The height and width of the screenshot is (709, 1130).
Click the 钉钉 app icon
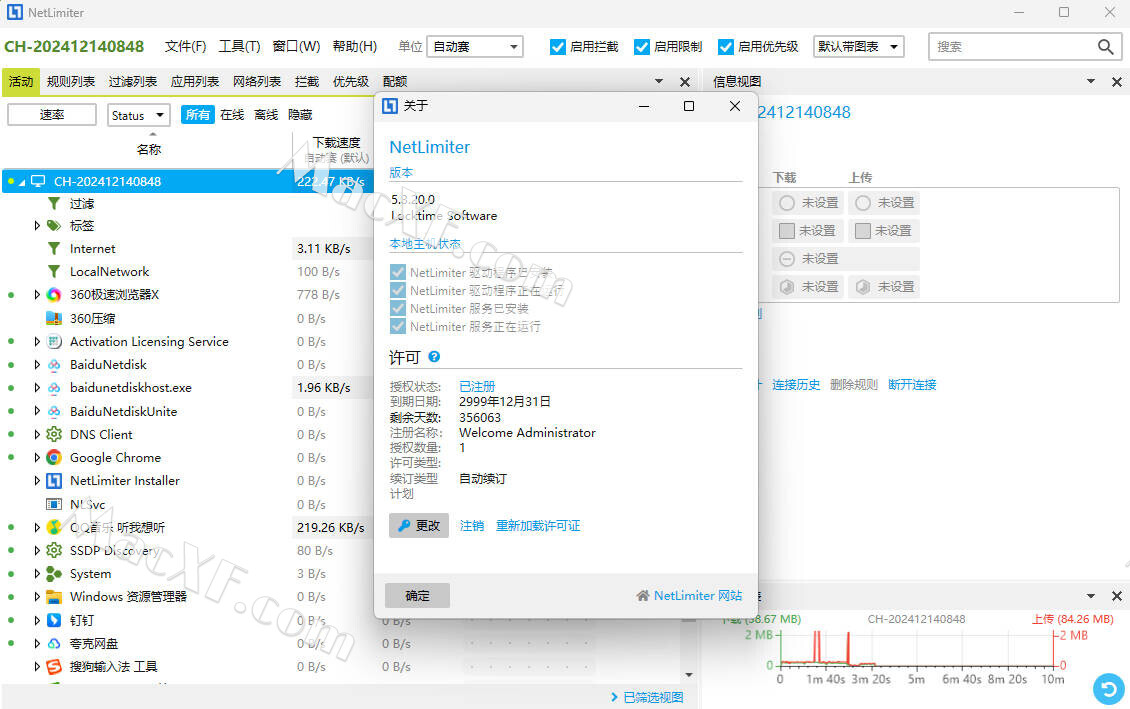(54, 620)
